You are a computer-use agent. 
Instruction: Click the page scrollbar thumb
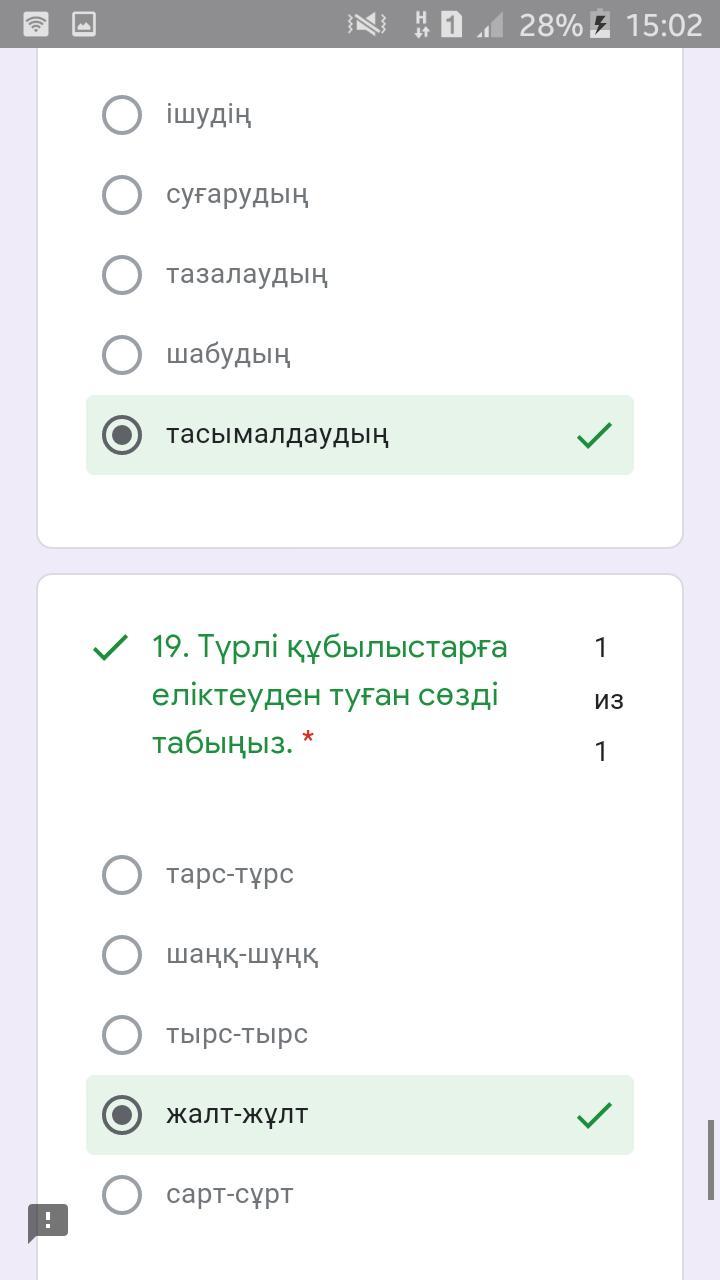point(711,1160)
